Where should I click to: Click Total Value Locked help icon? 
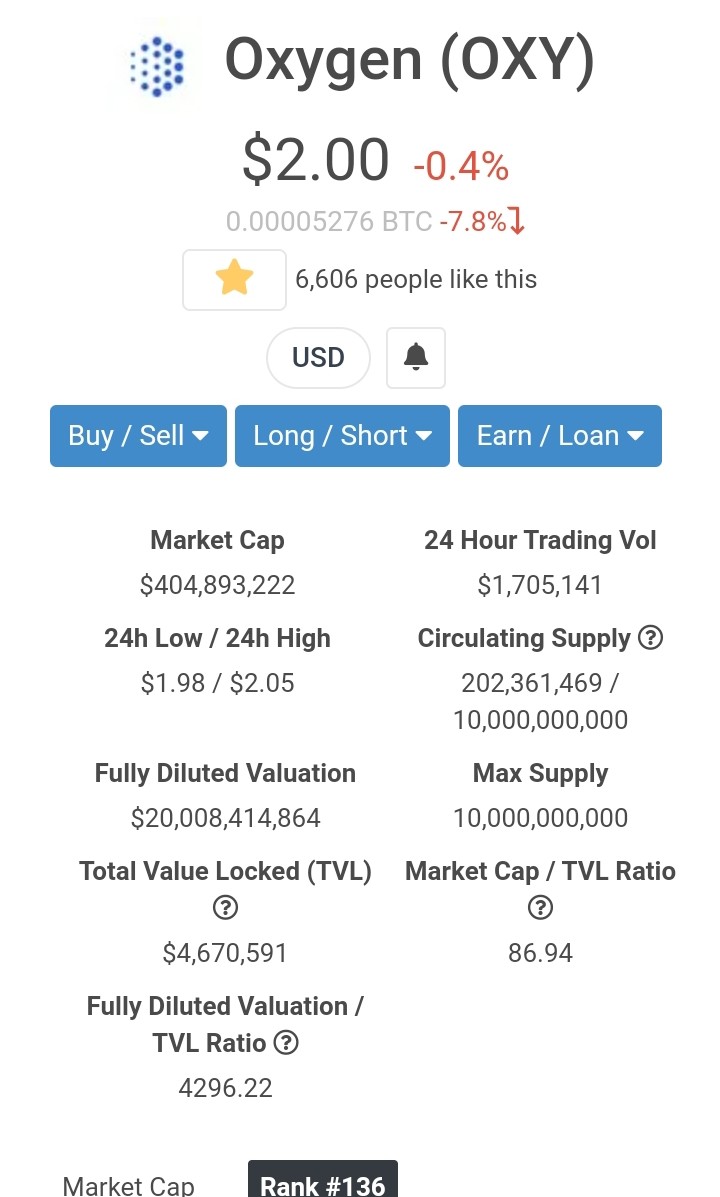coord(225,908)
